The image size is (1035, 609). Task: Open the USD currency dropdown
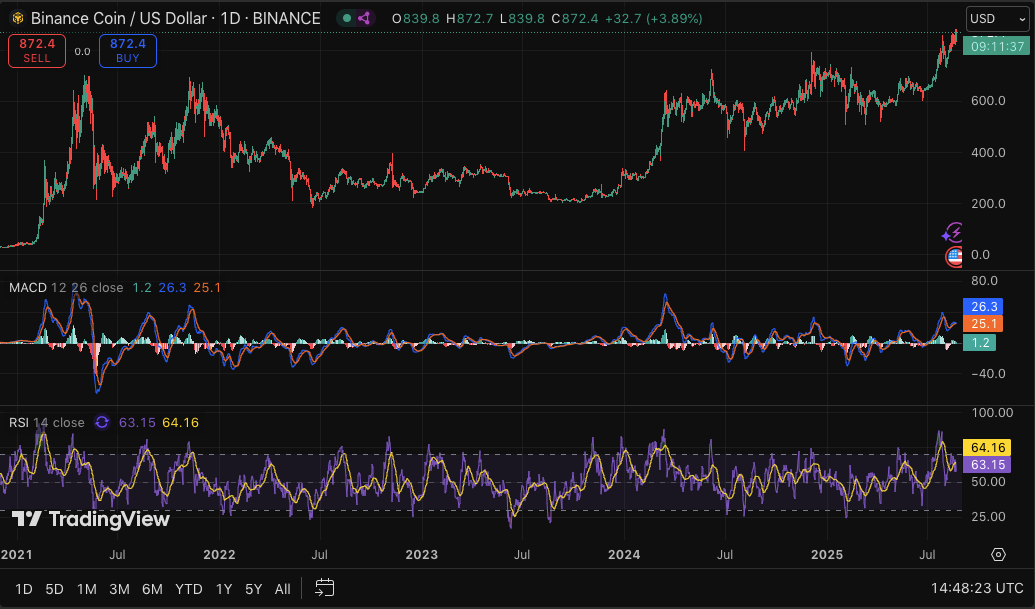click(995, 18)
